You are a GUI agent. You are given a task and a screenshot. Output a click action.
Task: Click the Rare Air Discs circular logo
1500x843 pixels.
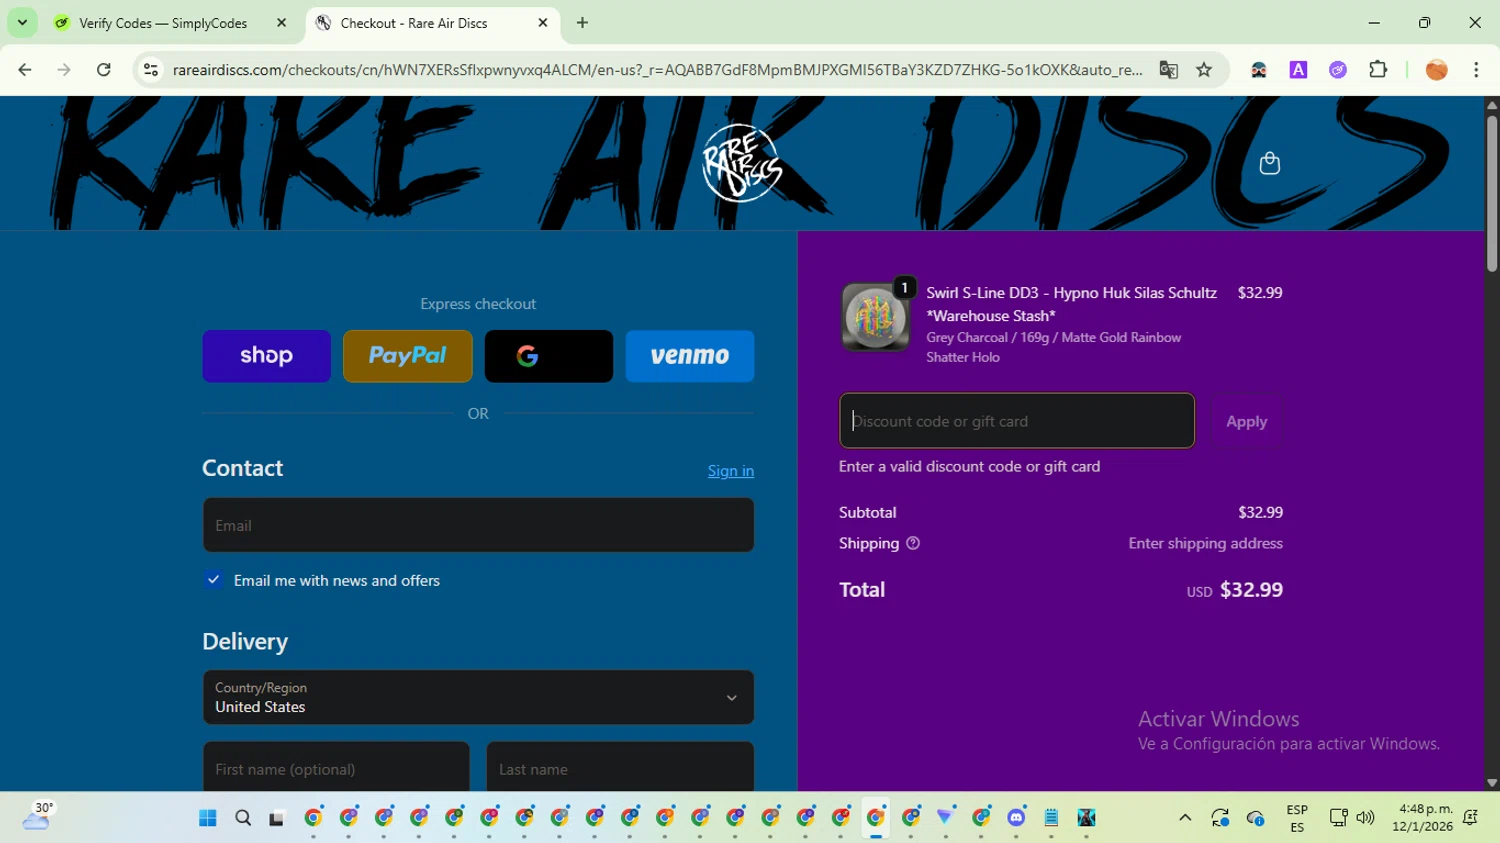[742, 163]
